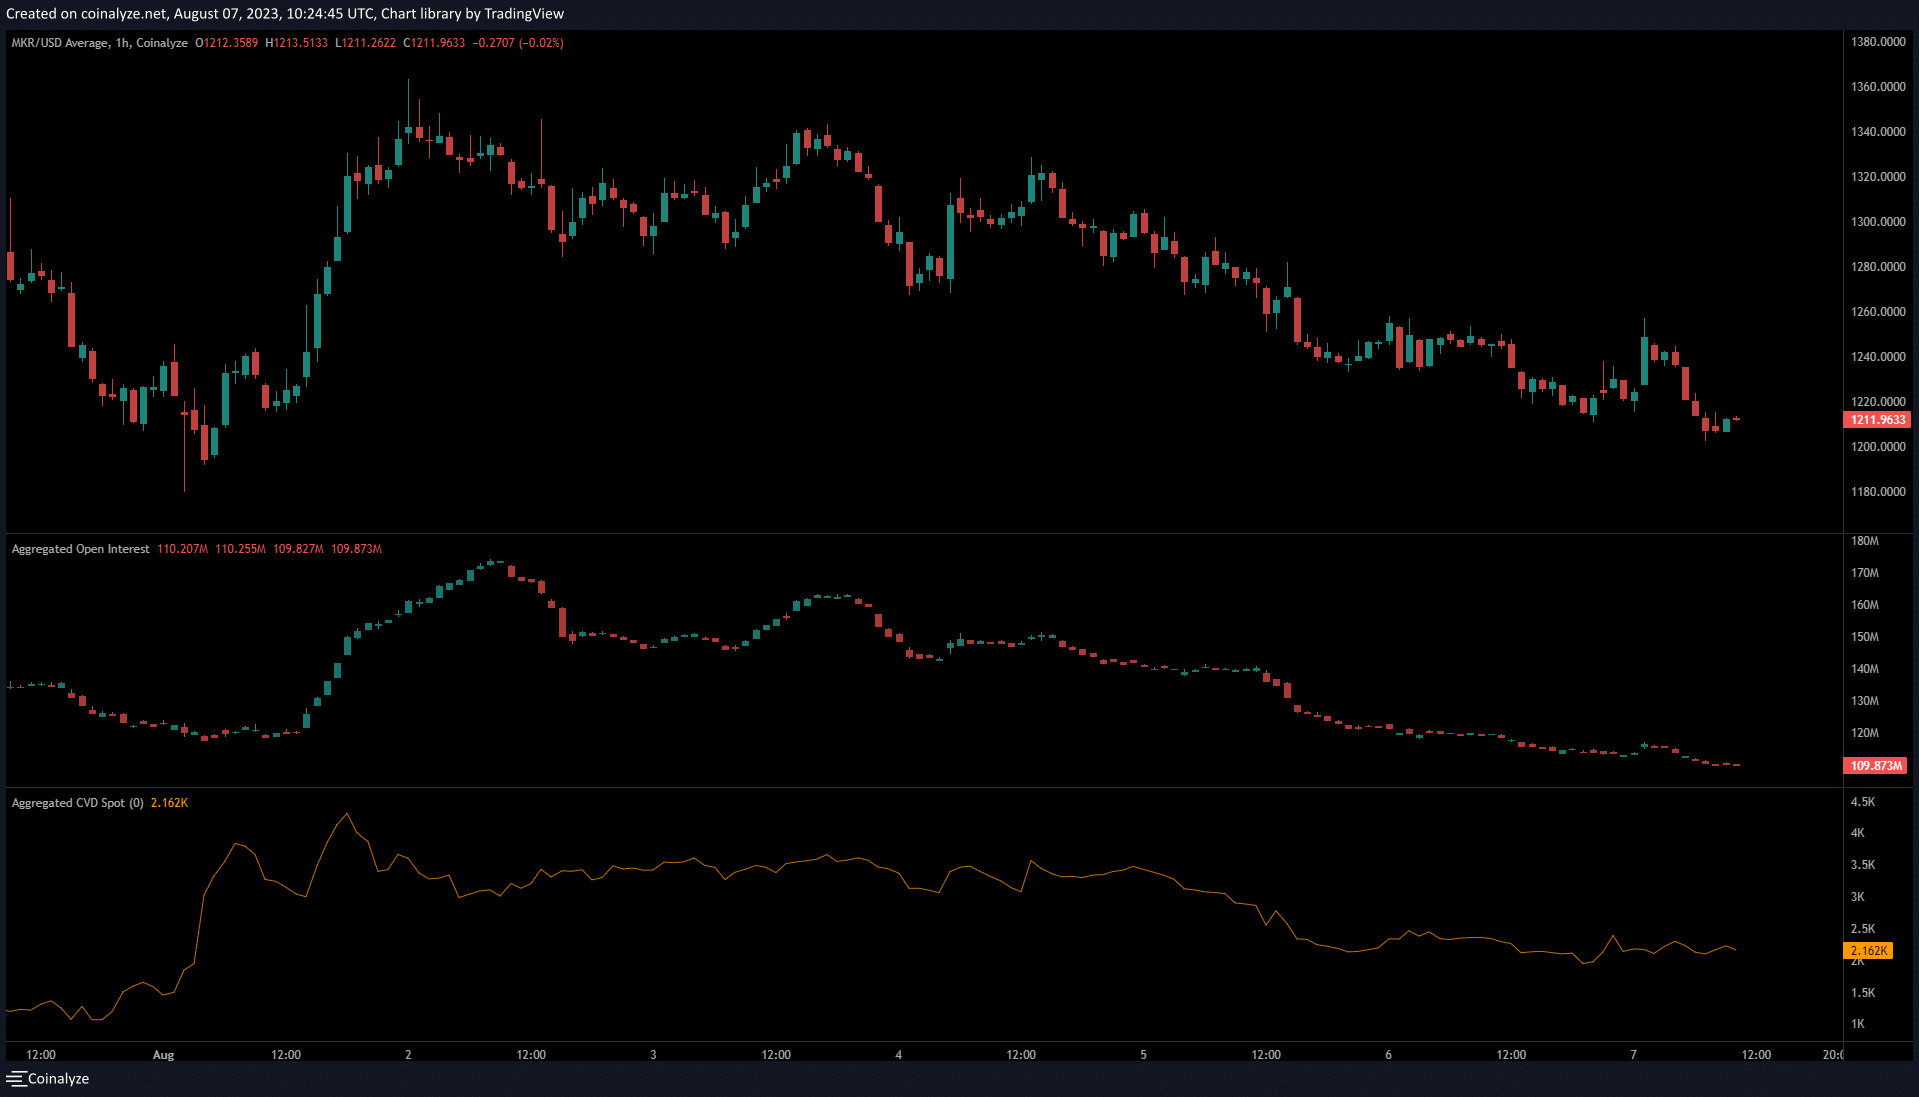
Task: Click the 3K CVD axis label
Action: (x=1857, y=897)
